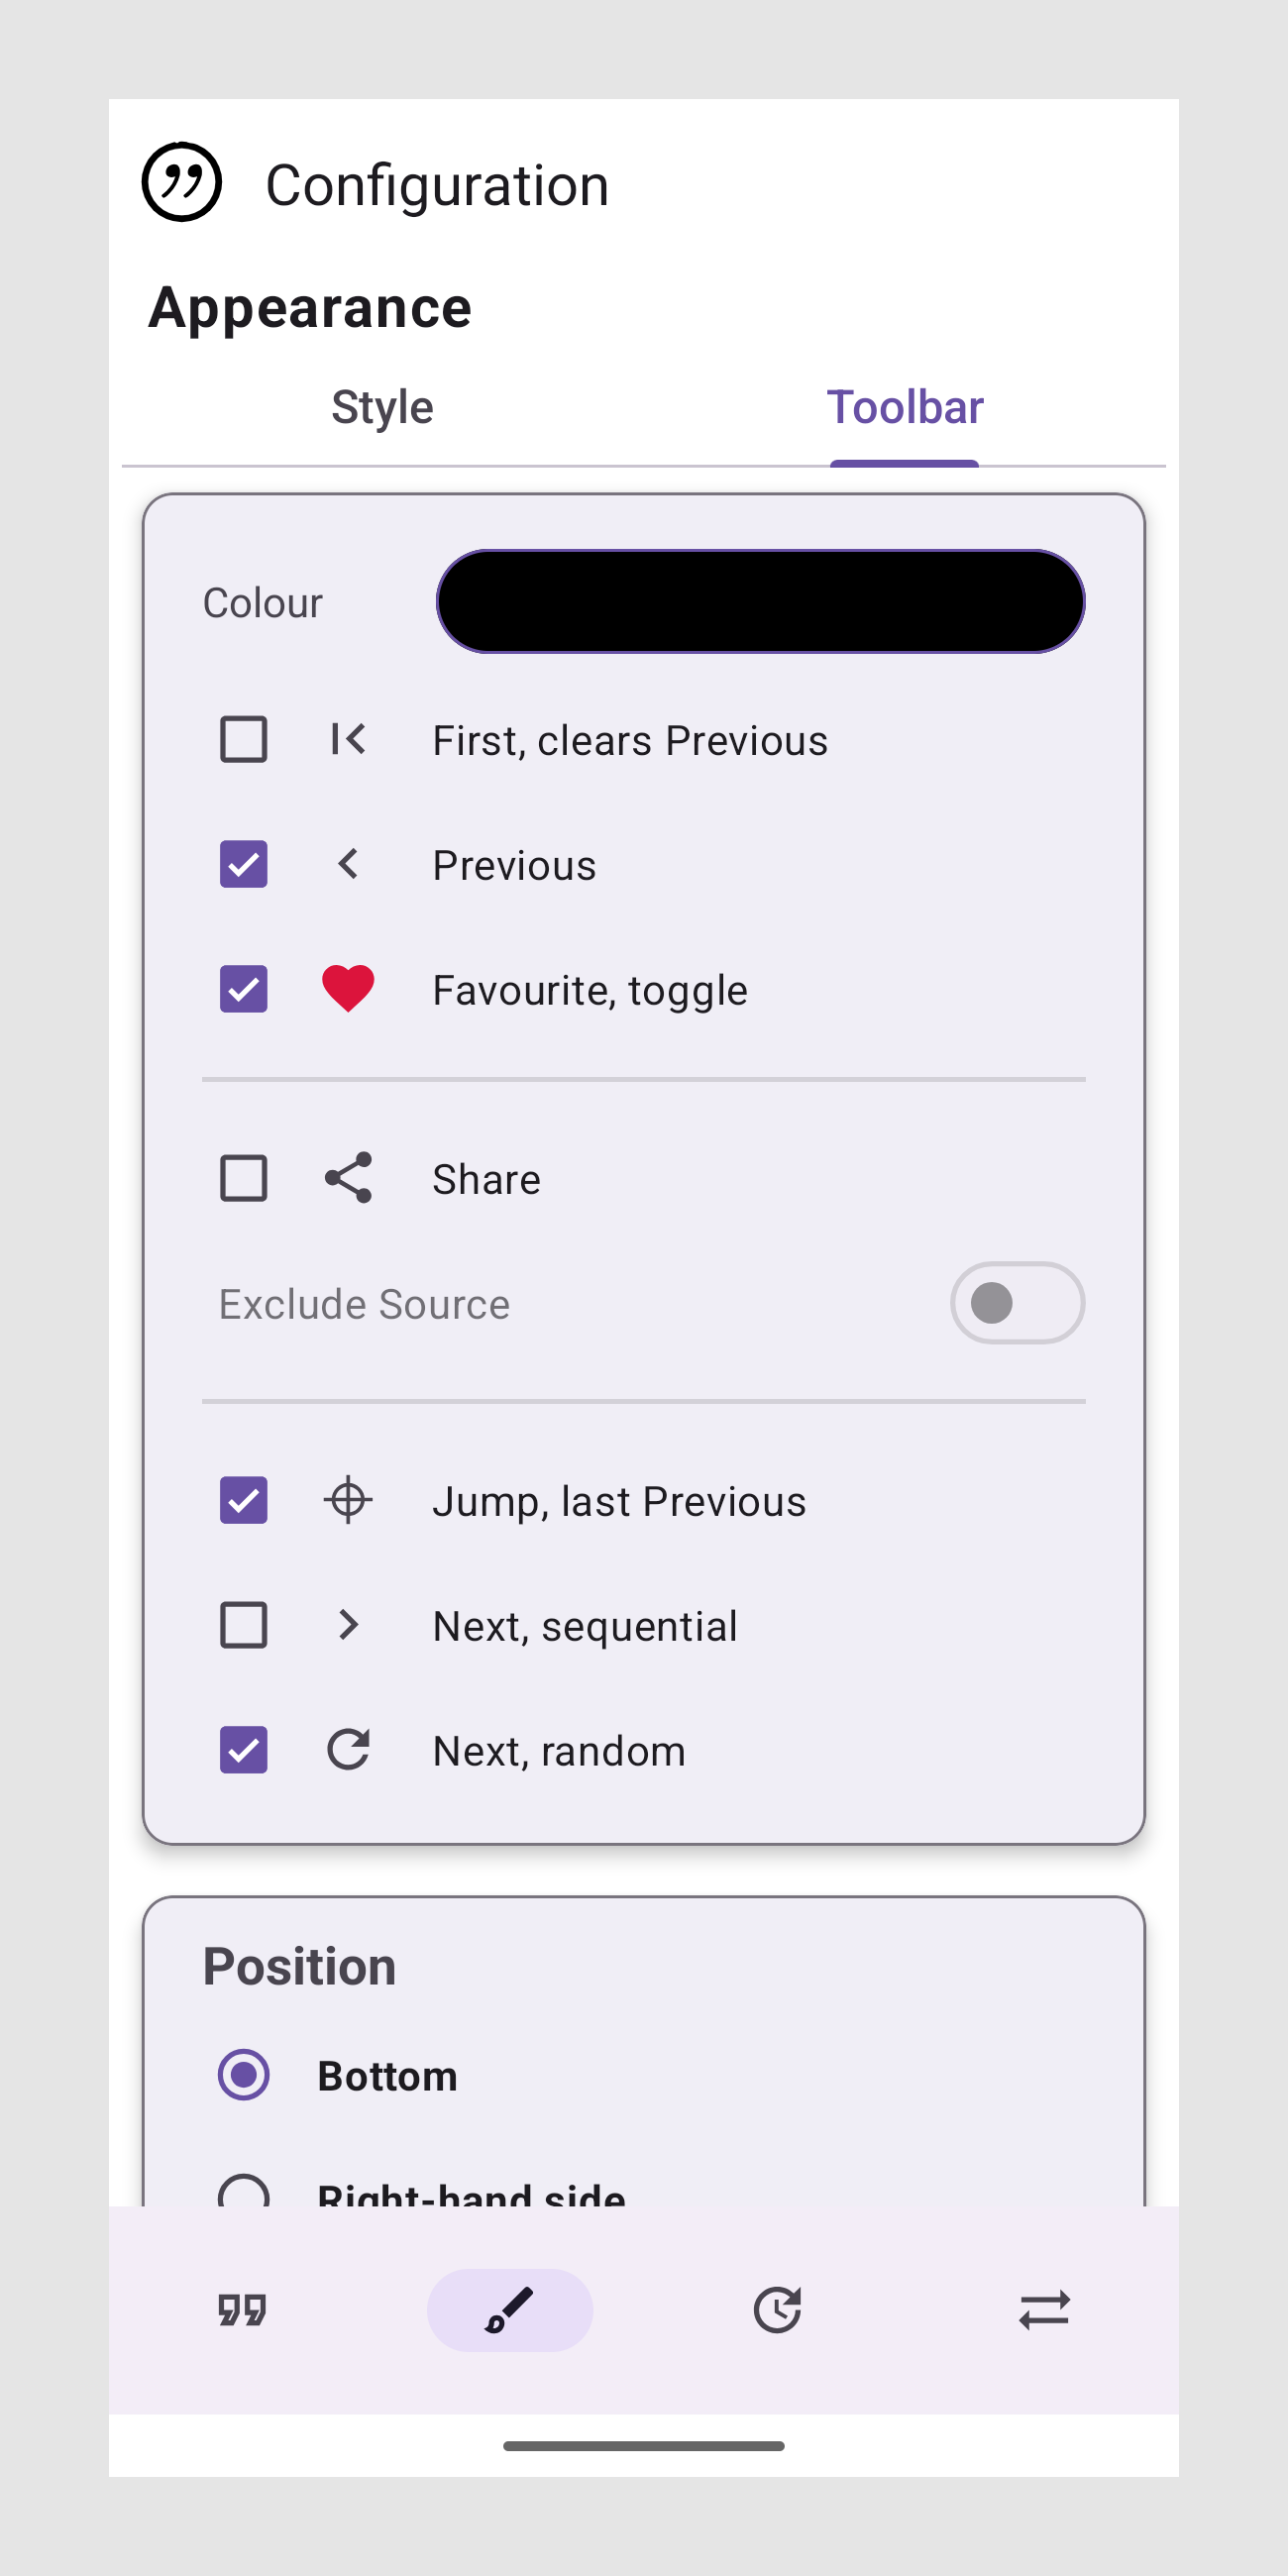Switch to the Style tab
Image resolution: width=1288 pixels, height=2576 pixels.
coord(382,408)
